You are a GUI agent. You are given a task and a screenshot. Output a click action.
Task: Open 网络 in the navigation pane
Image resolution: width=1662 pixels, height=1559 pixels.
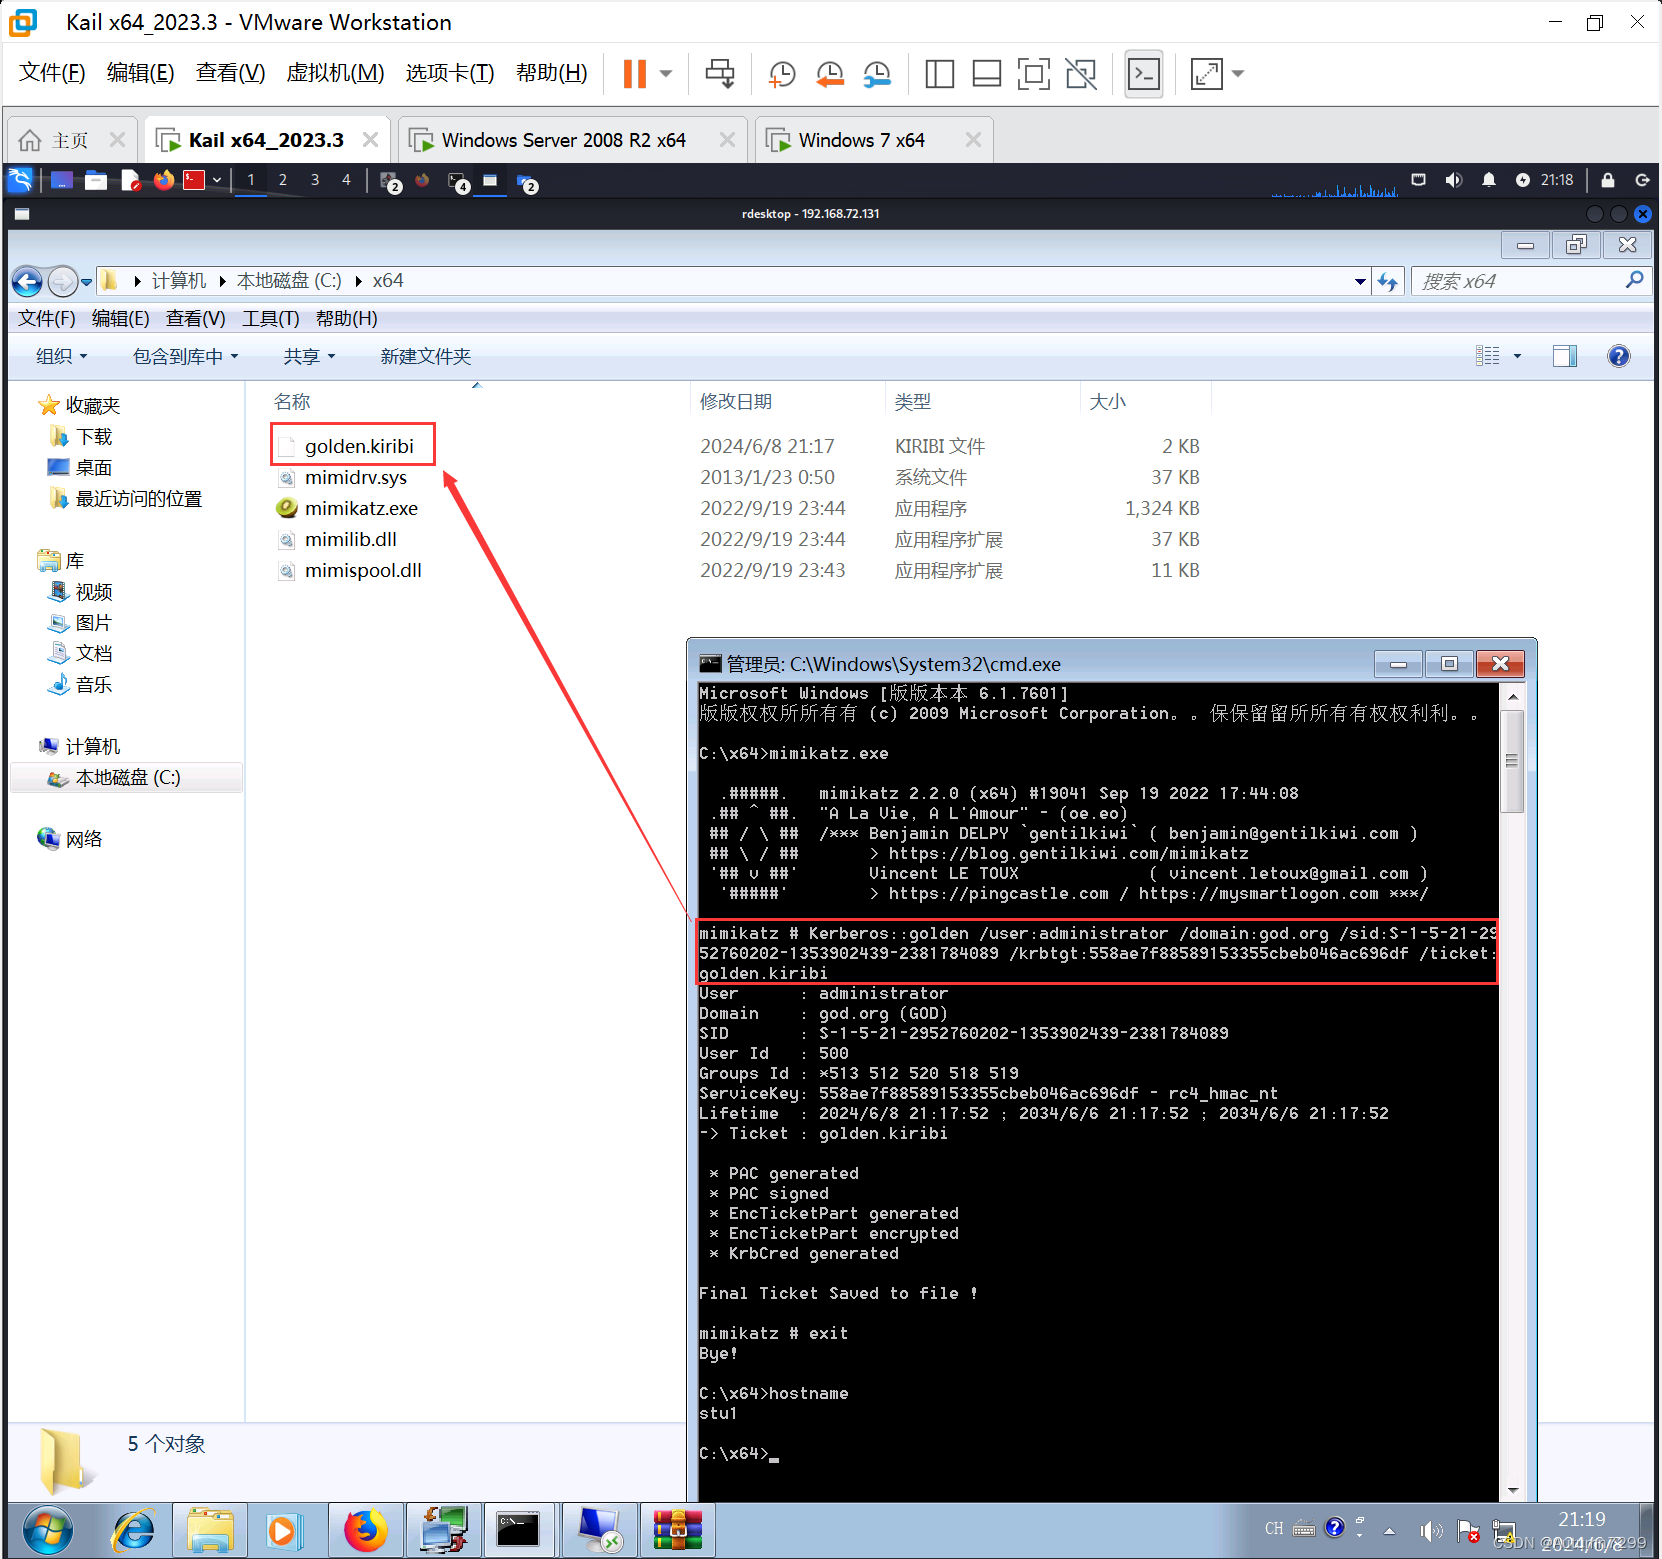[84, 840]
